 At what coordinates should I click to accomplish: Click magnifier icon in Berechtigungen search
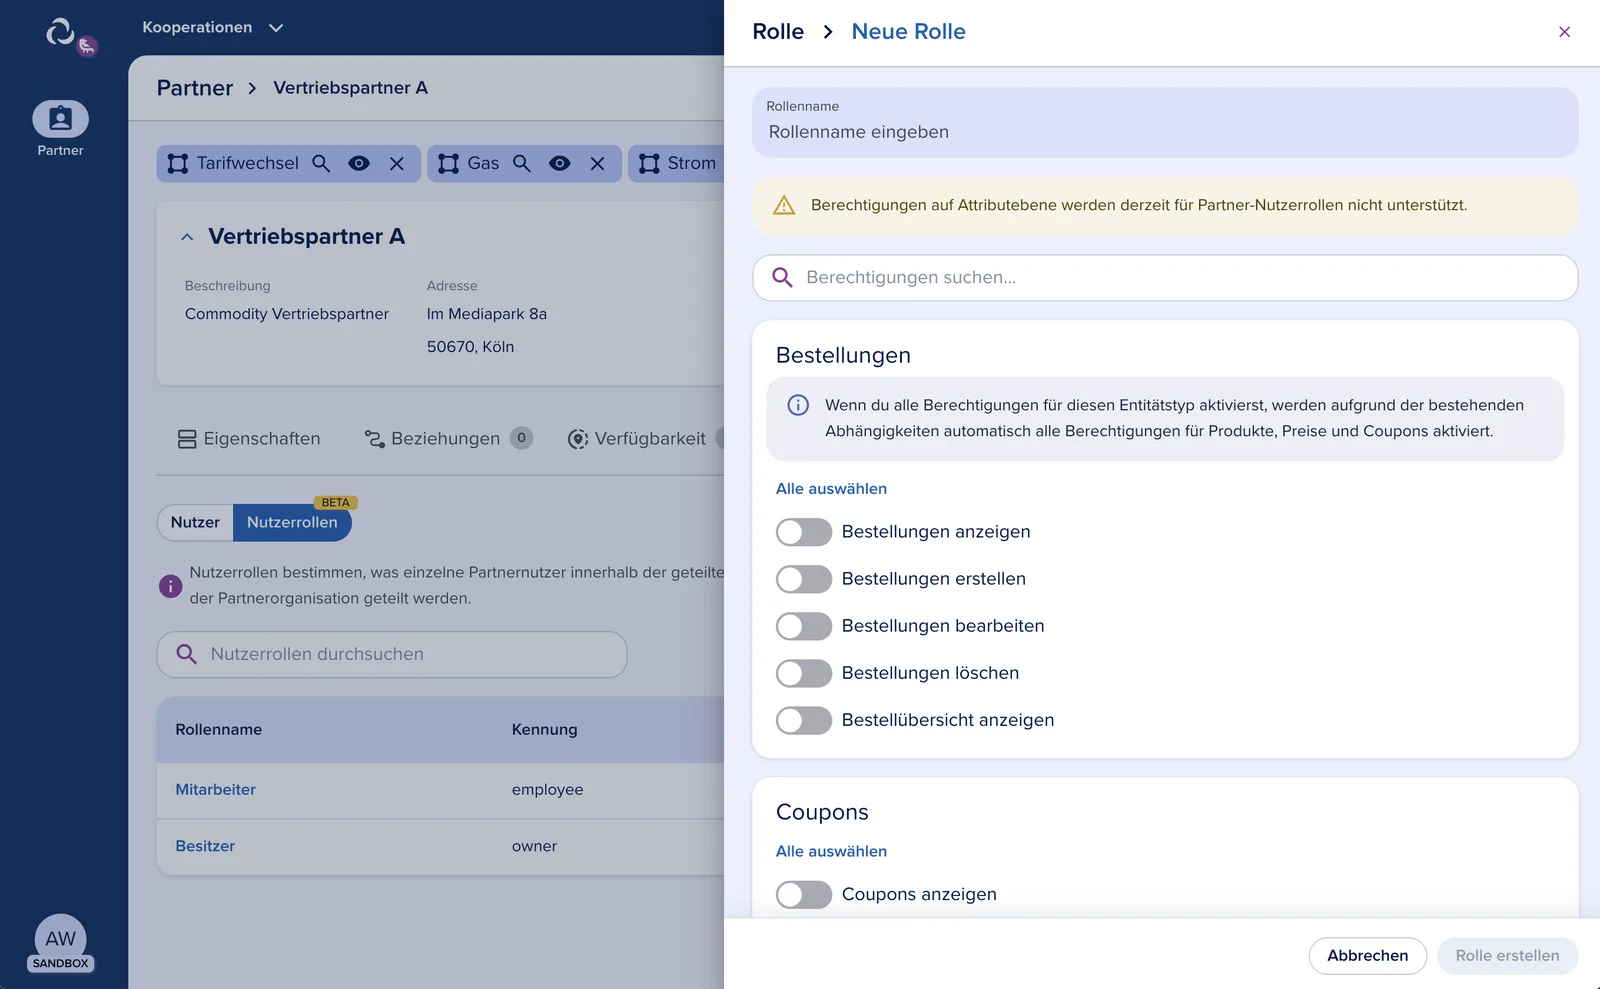pyautogui.click(x=782, y=278)
